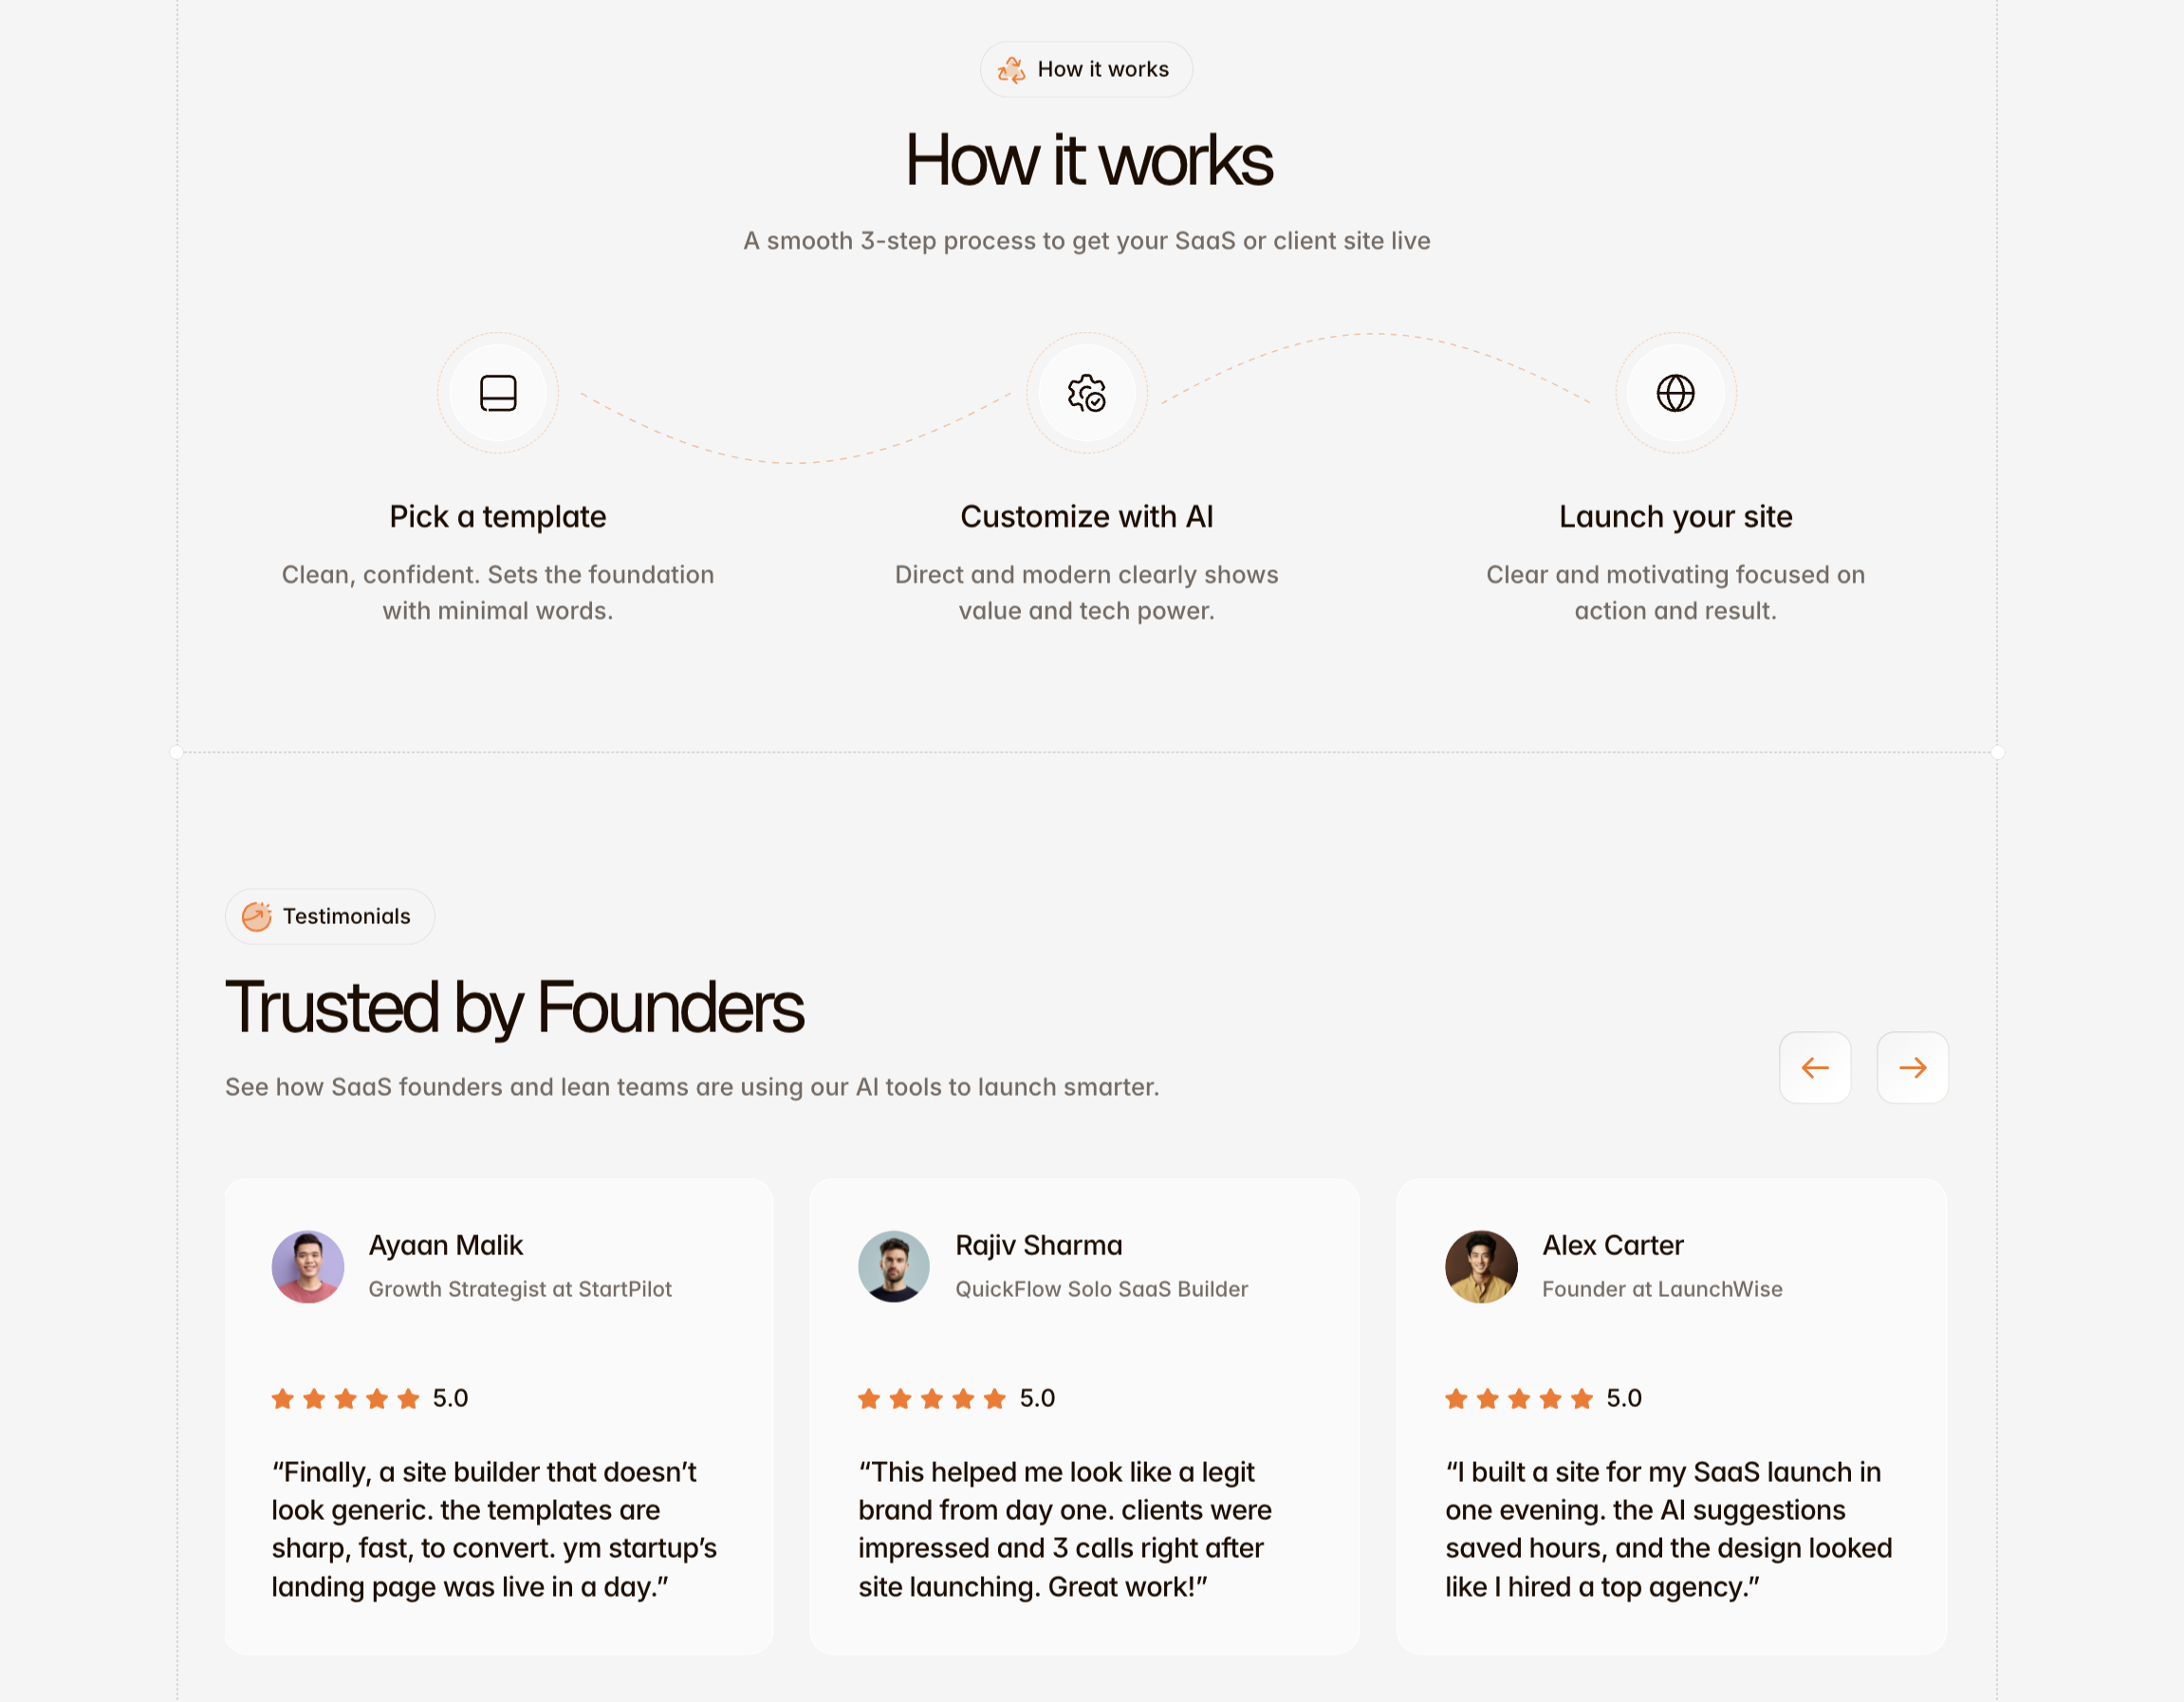Click the Testimonials badge chart icon

click(x=257, y=916)
